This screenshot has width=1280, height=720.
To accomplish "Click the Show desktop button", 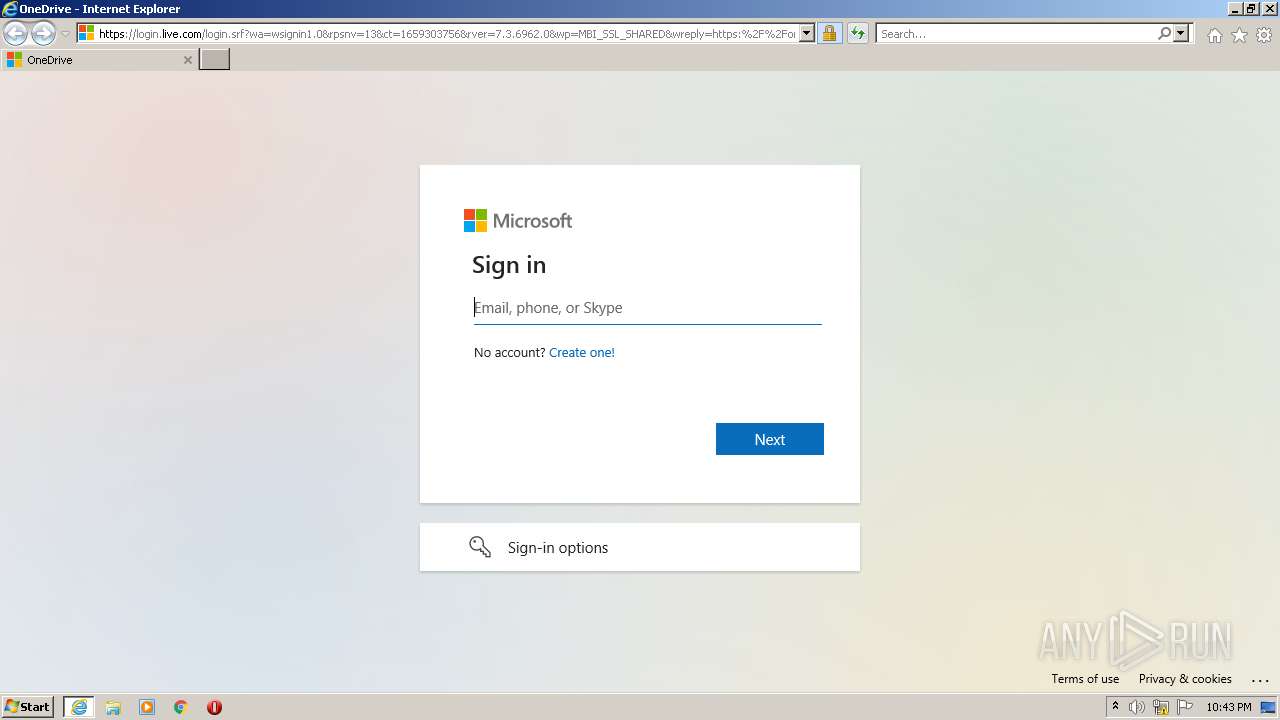I will pos(1268,707).
